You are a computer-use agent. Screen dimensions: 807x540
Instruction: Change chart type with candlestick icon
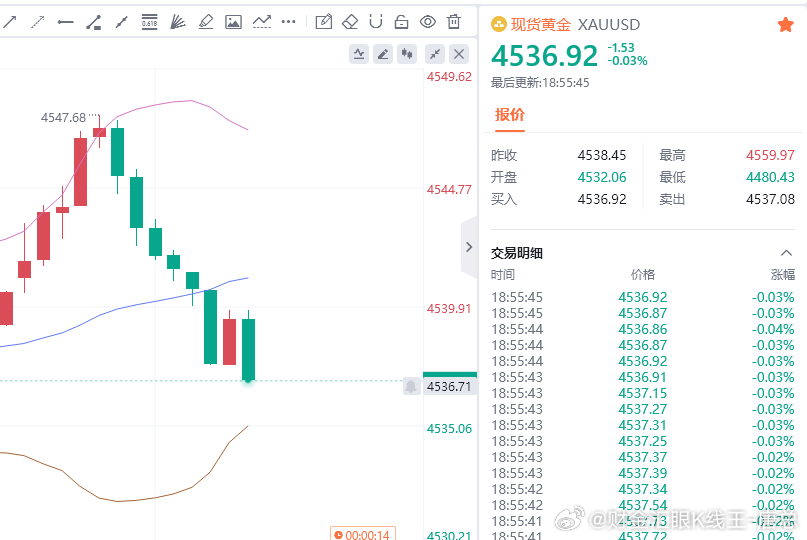coord(407,54)
